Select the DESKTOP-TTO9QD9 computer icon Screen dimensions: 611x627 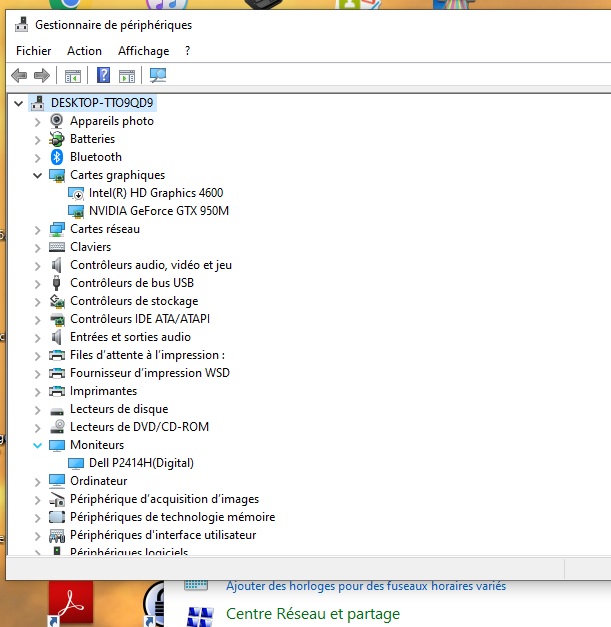coord(38,103)
